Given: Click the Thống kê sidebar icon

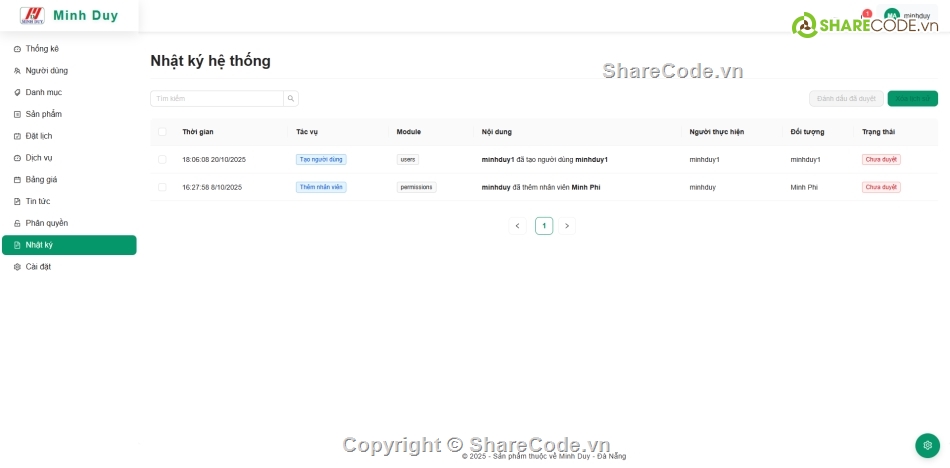Looking at the screenshot, I should pos(17,49).
